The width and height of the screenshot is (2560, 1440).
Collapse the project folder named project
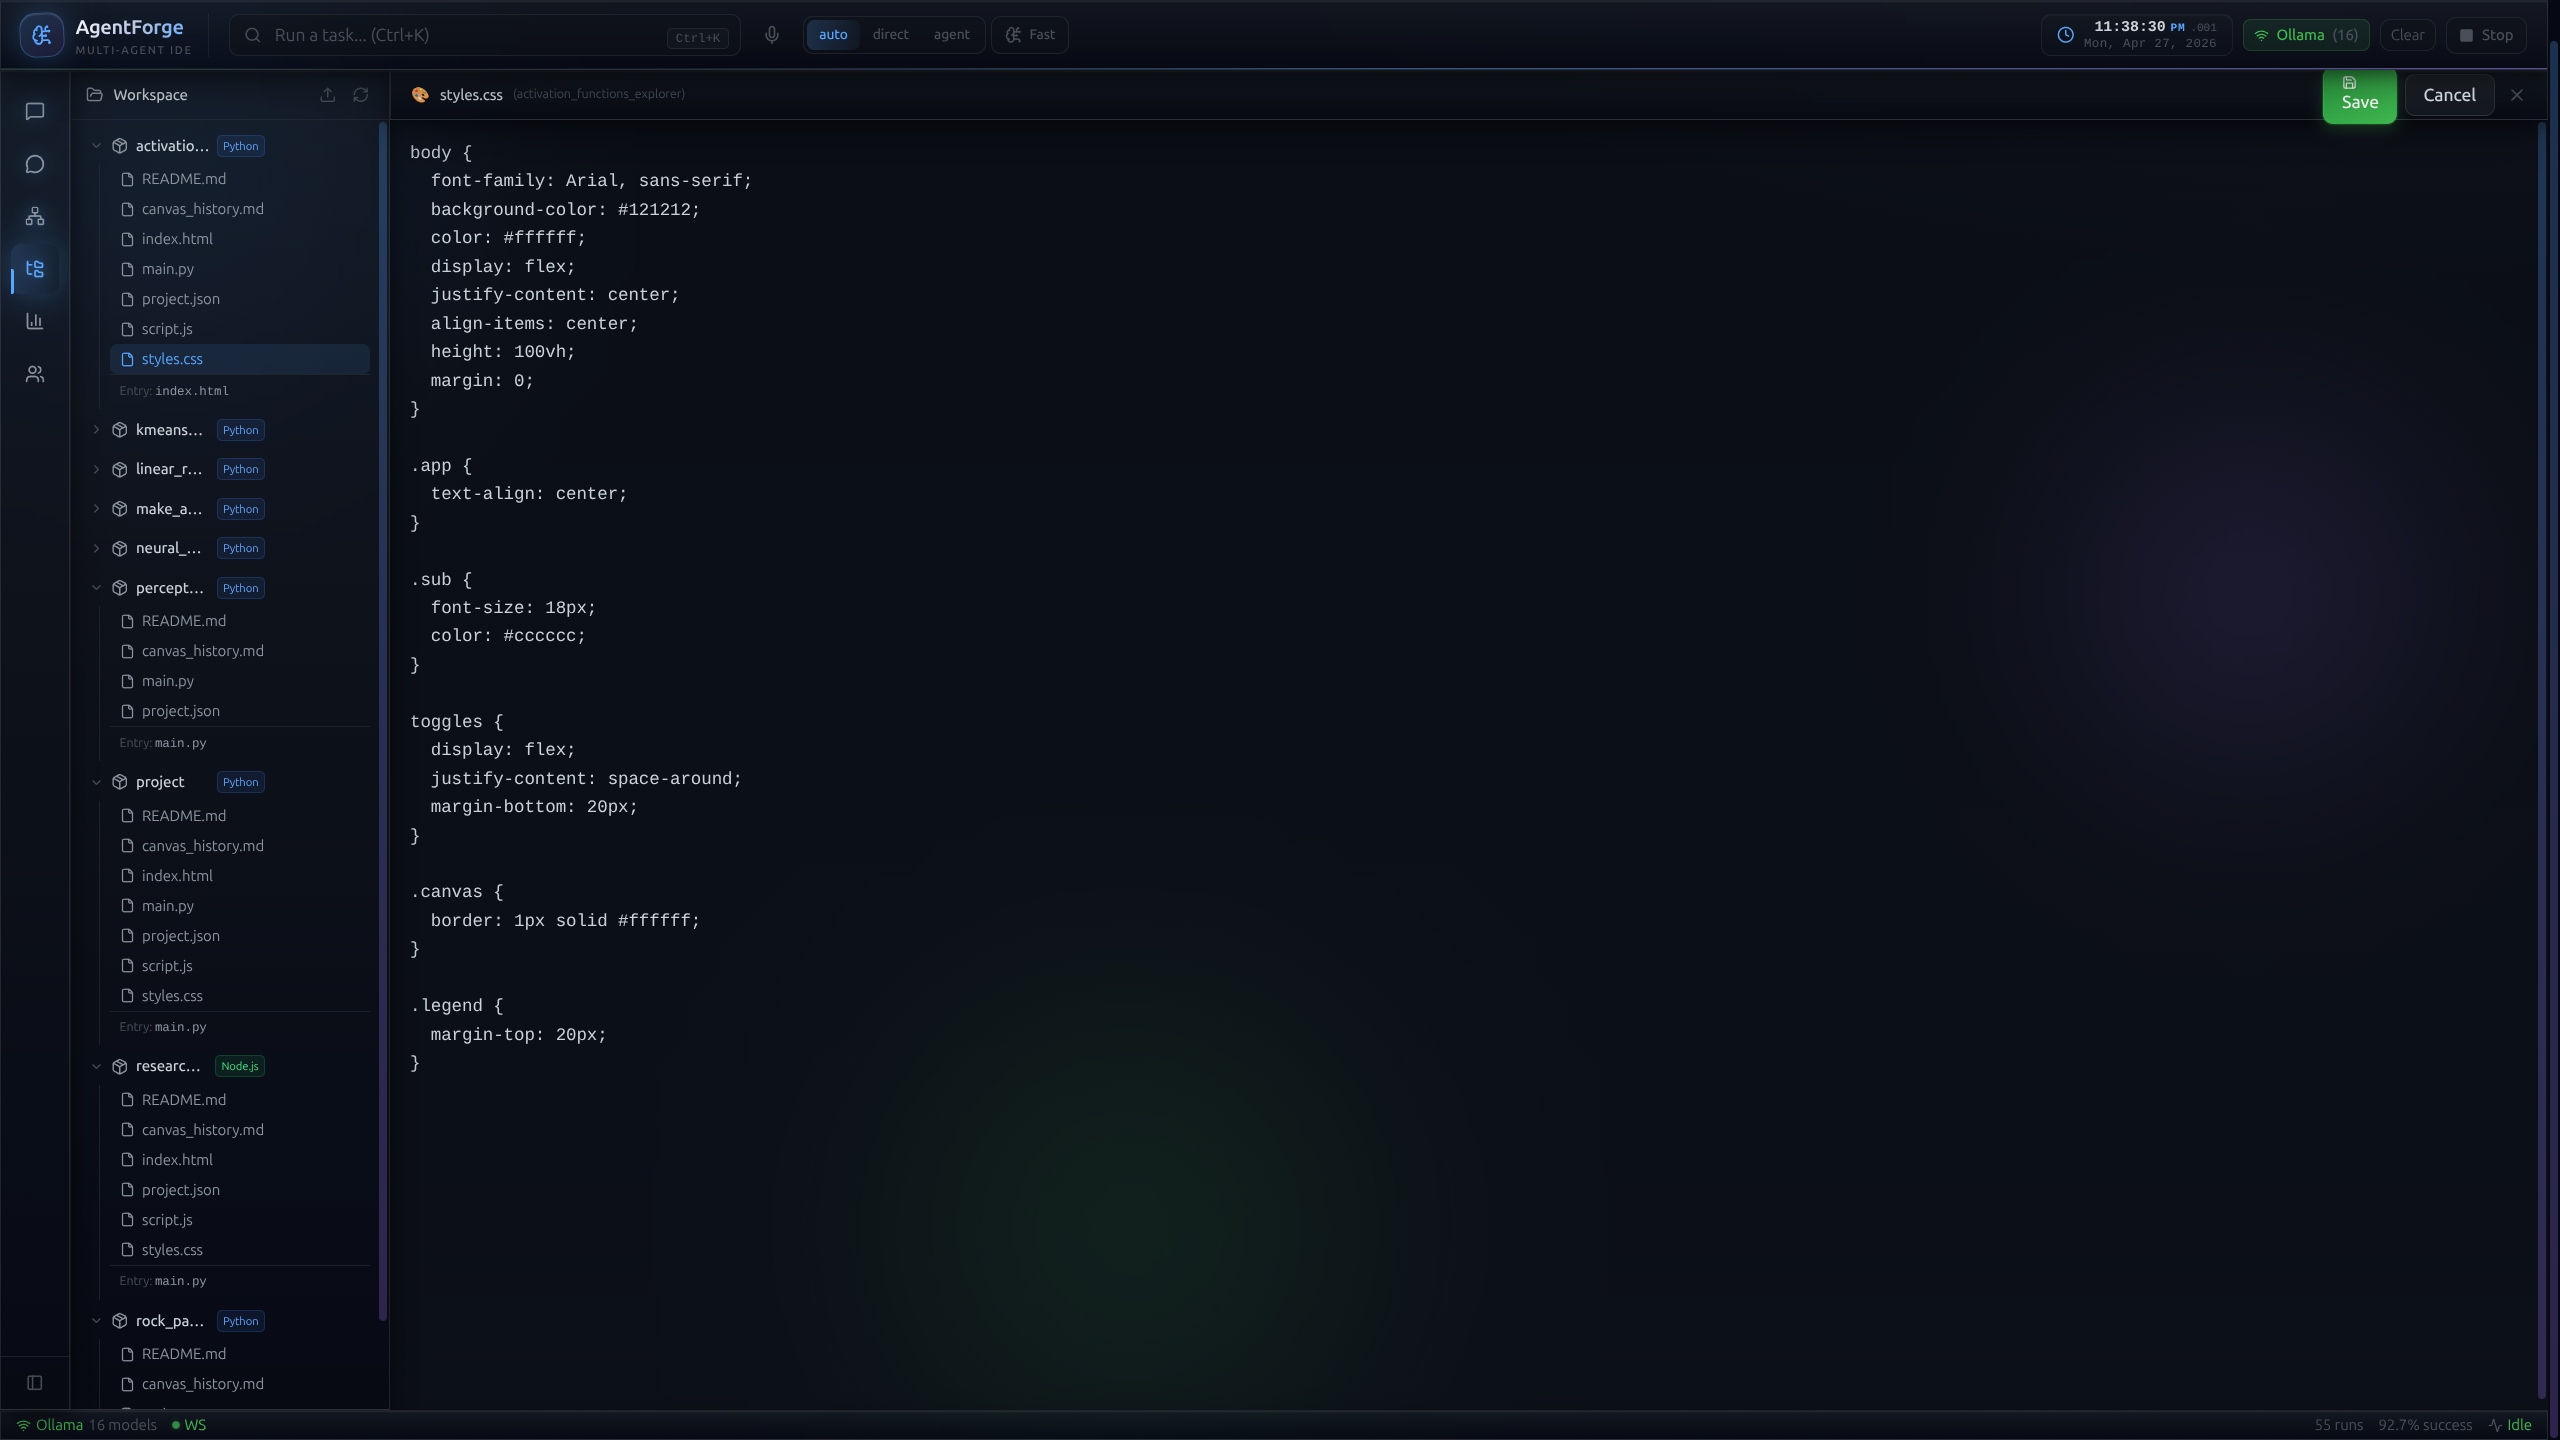tap(96, 782)
